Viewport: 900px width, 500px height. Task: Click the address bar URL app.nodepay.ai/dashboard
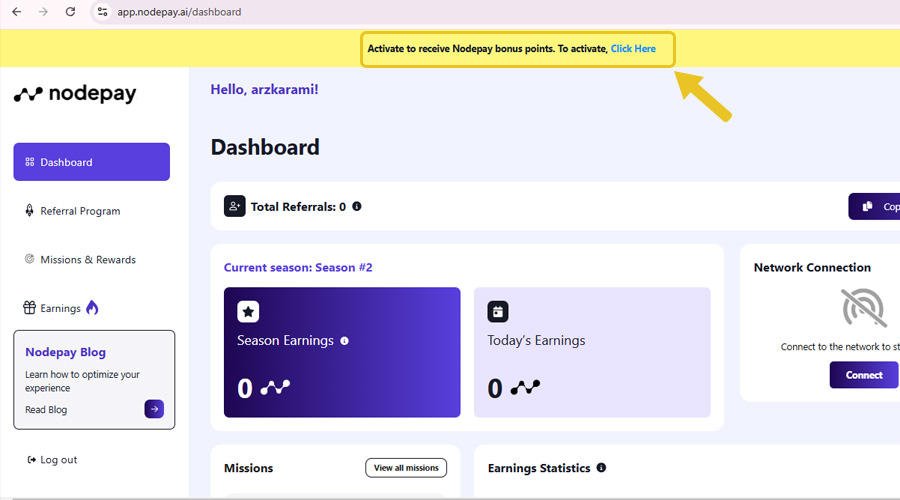pos(179,12)
